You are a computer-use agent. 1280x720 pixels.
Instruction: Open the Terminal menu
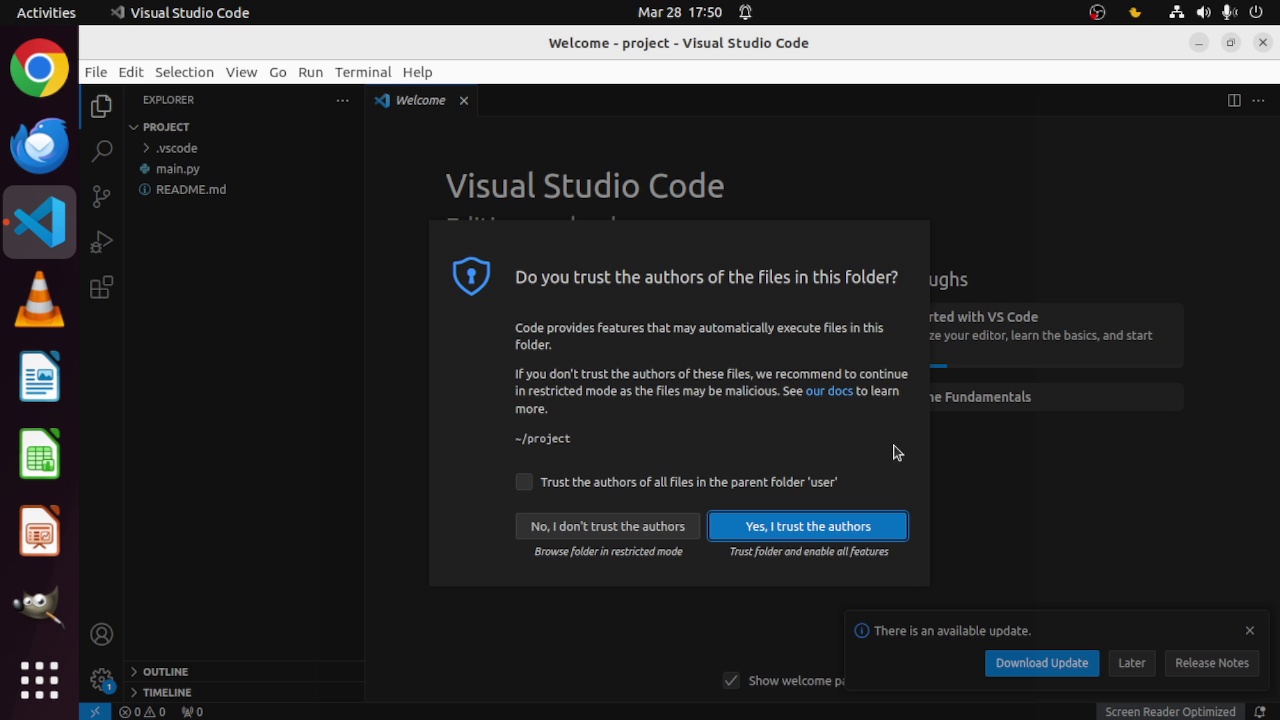362,72
